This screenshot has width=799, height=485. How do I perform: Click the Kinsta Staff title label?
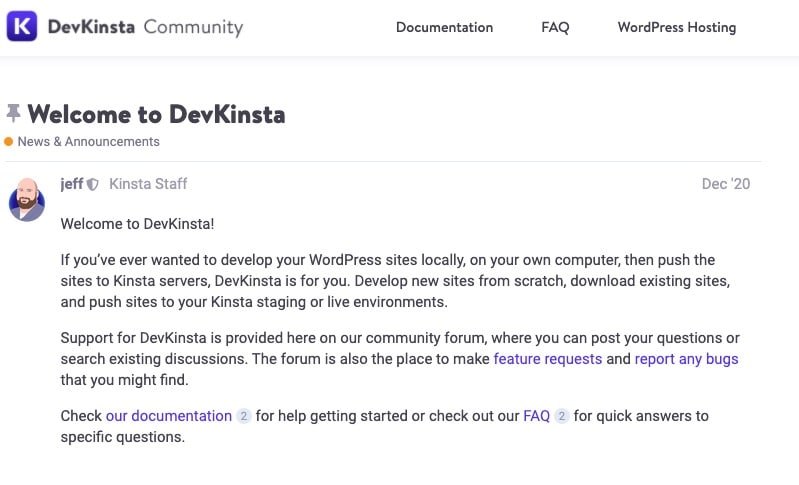[x=148, y=184]
